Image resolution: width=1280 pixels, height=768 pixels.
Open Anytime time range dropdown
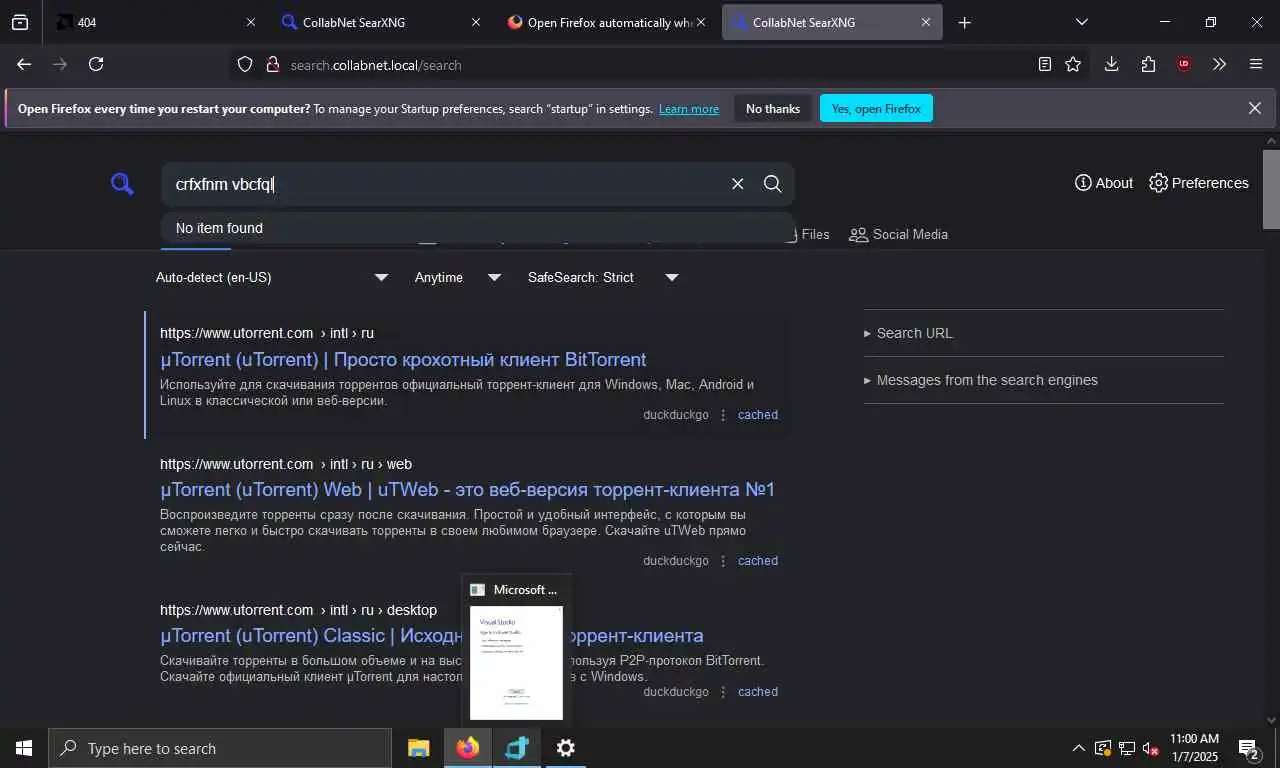click(458, 277)
